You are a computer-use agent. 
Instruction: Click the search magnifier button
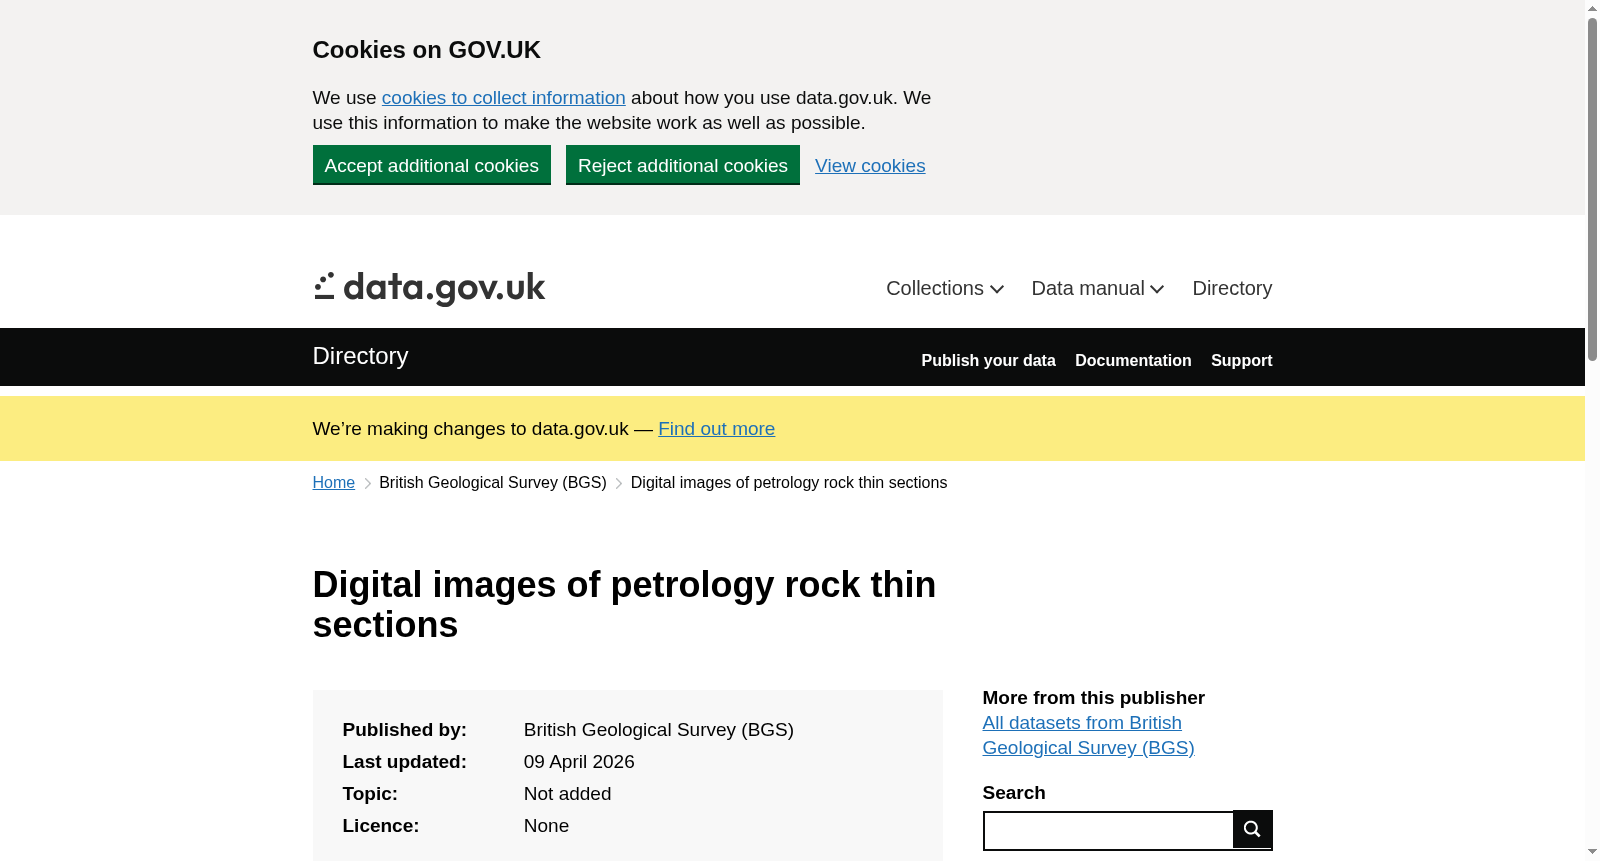click(1252, 829)
